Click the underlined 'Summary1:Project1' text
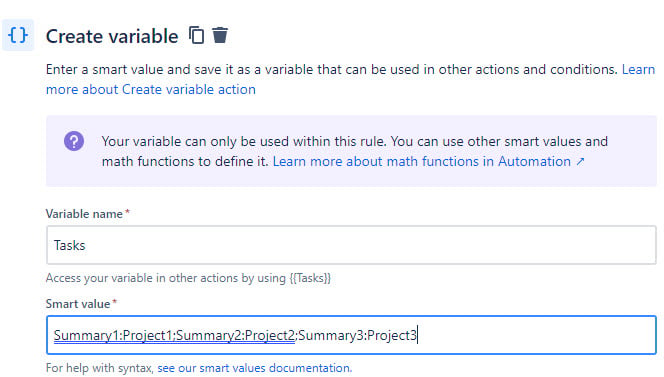Screen dimensions: 664x377 click(113, 335)
